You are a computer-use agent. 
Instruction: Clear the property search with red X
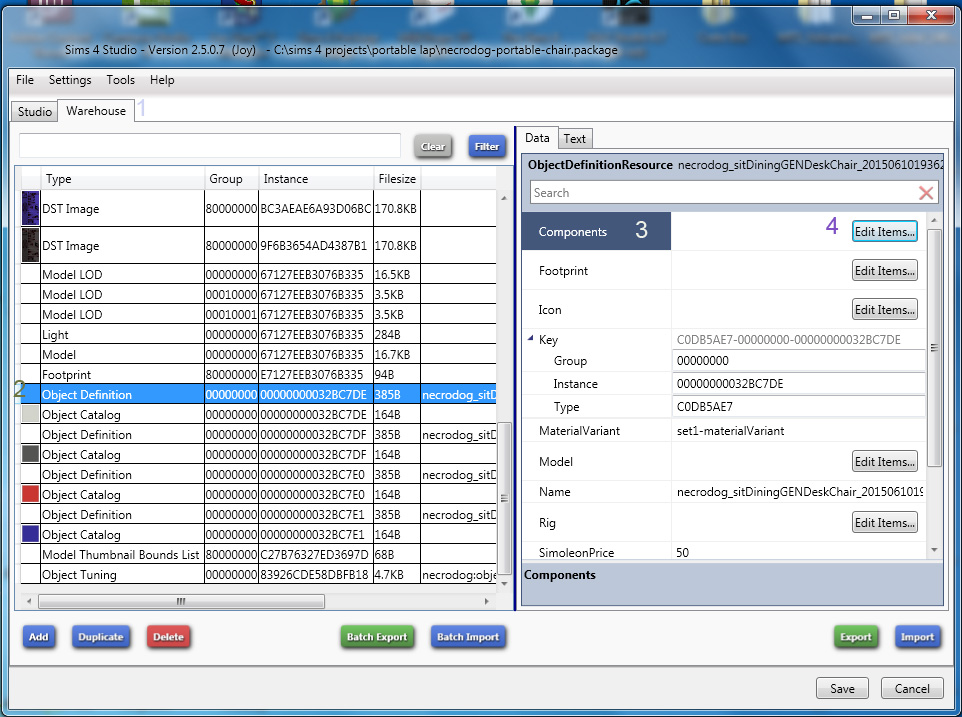tap(926, 193)
